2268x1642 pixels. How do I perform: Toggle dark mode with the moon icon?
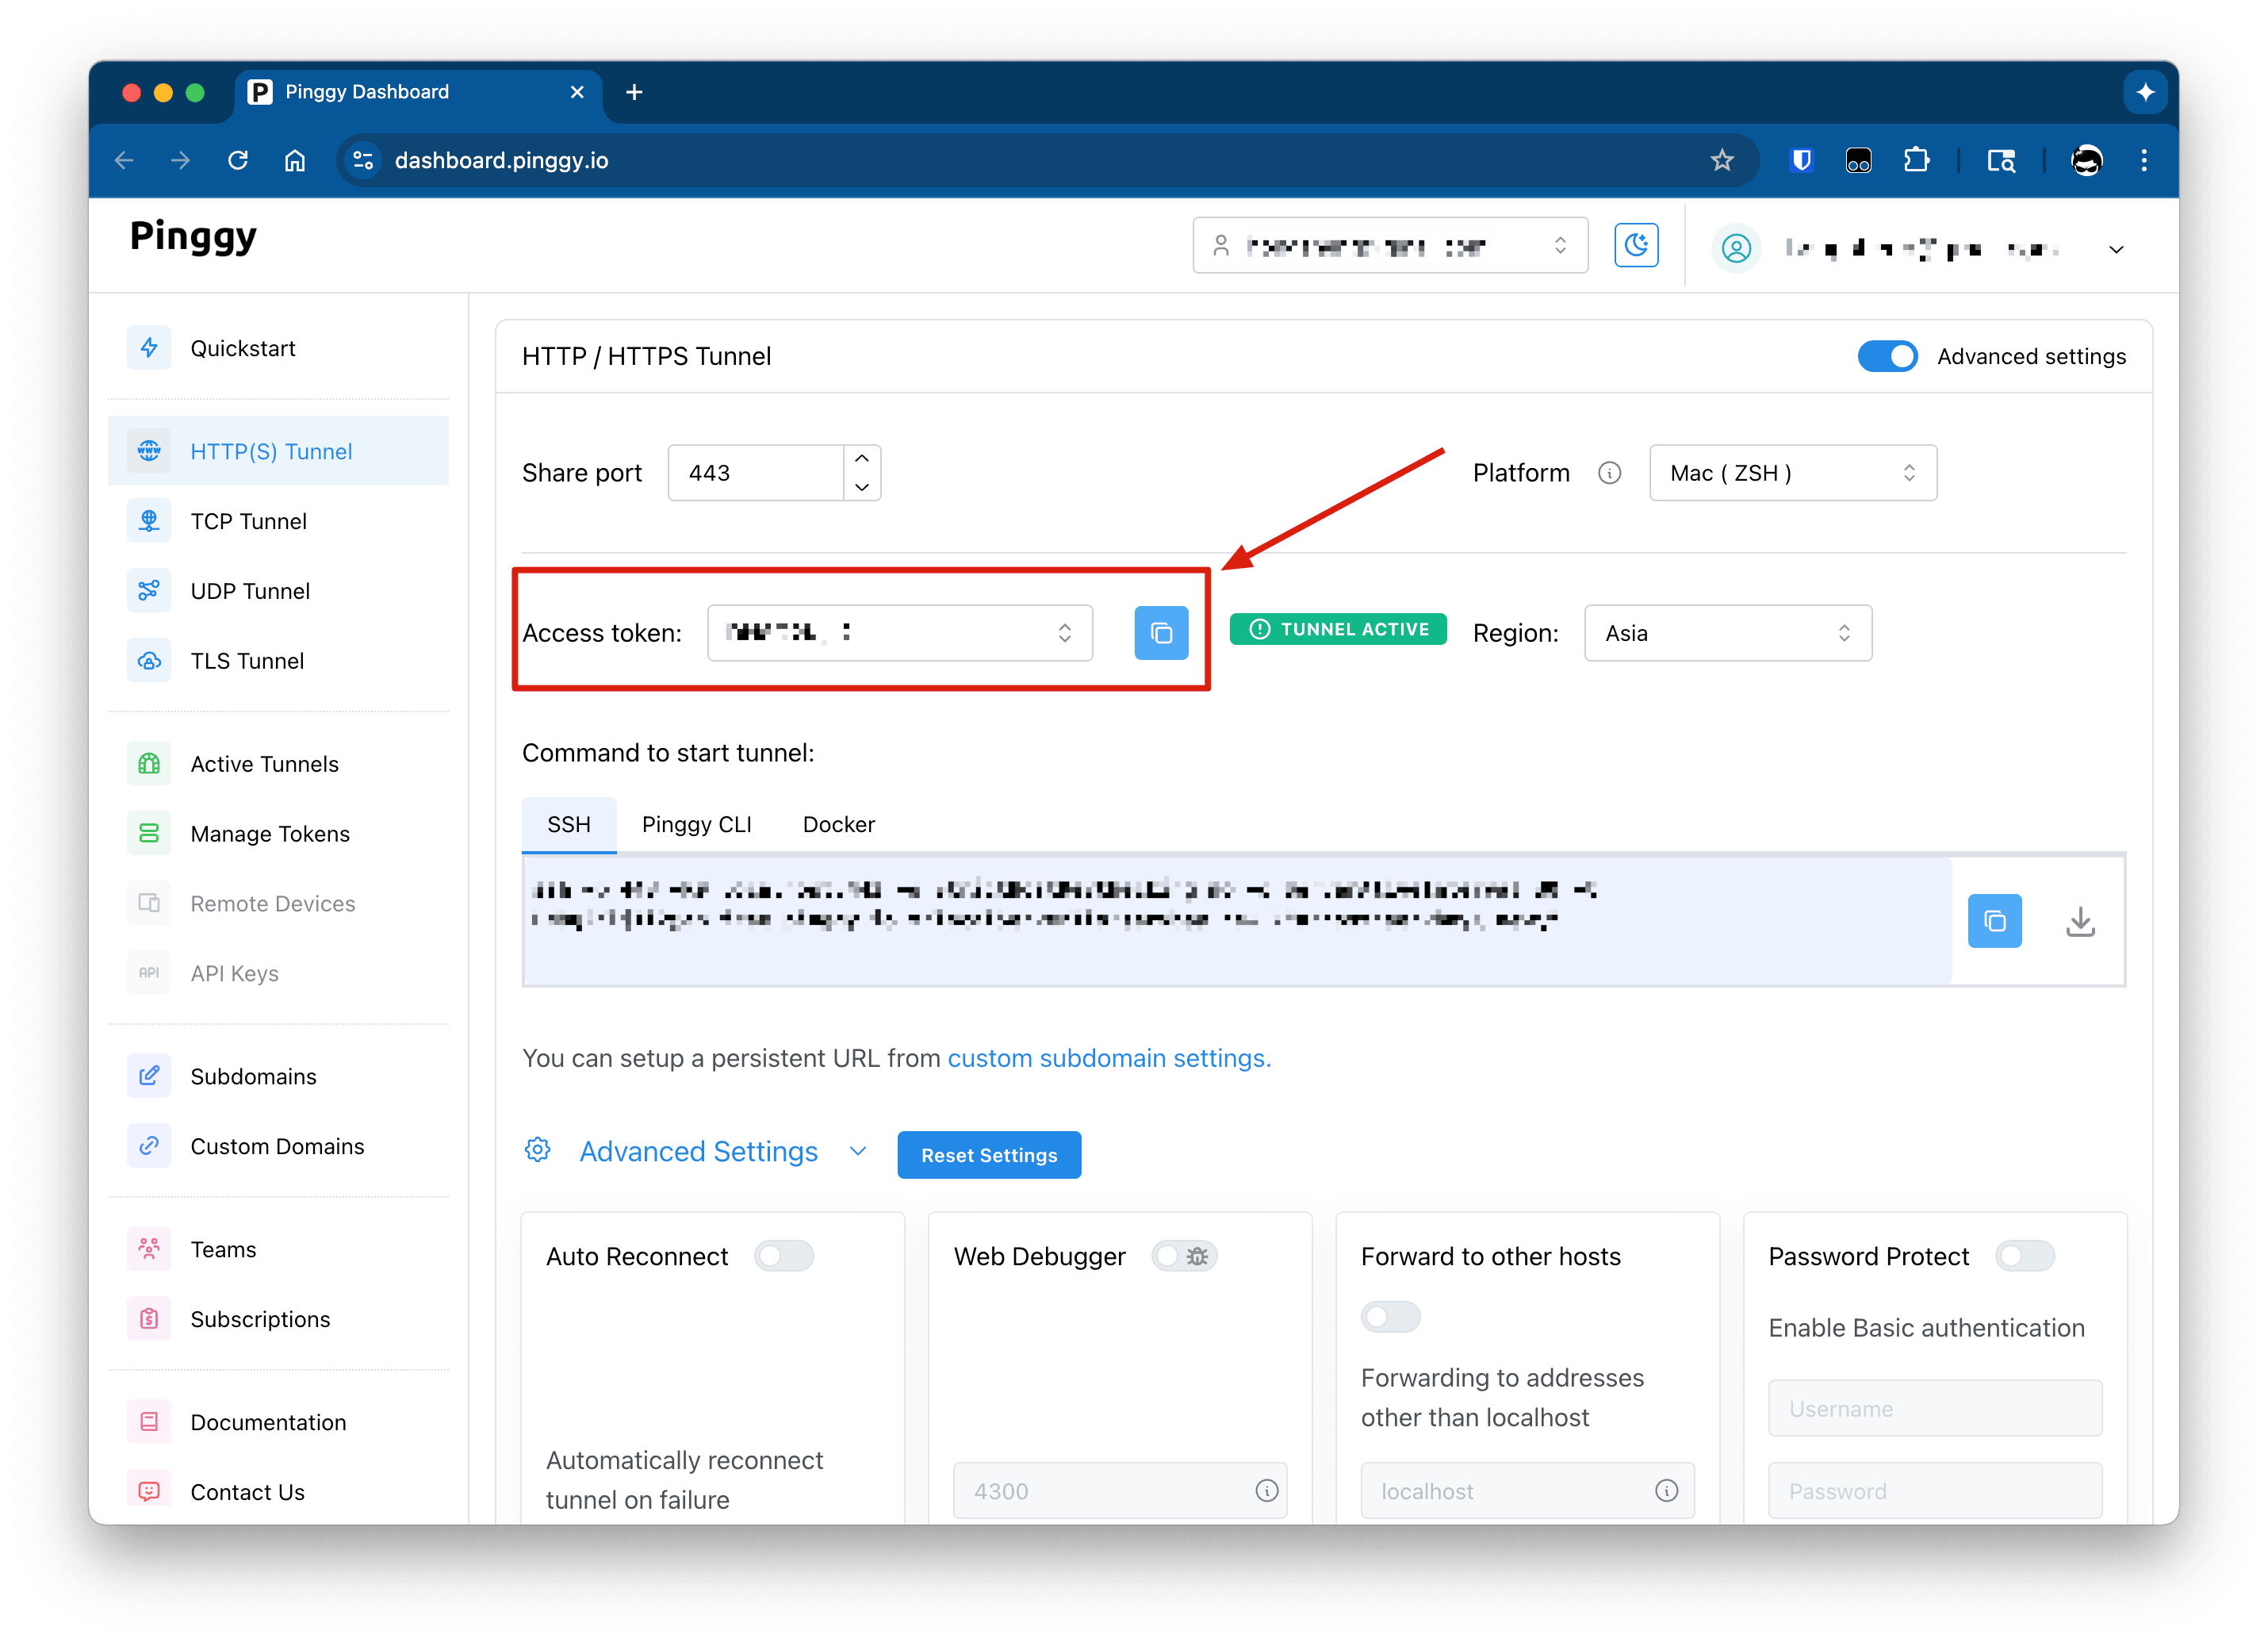coord(1636,246)
